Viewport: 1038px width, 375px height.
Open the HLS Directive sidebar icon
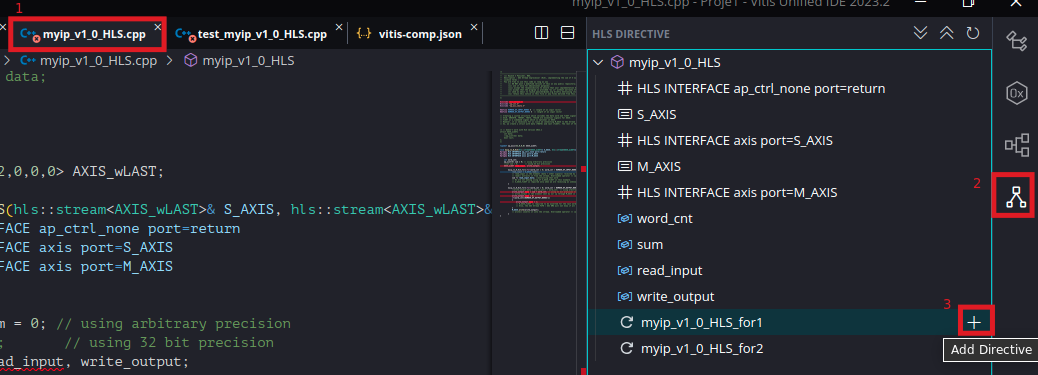(x=1015, y=197)
